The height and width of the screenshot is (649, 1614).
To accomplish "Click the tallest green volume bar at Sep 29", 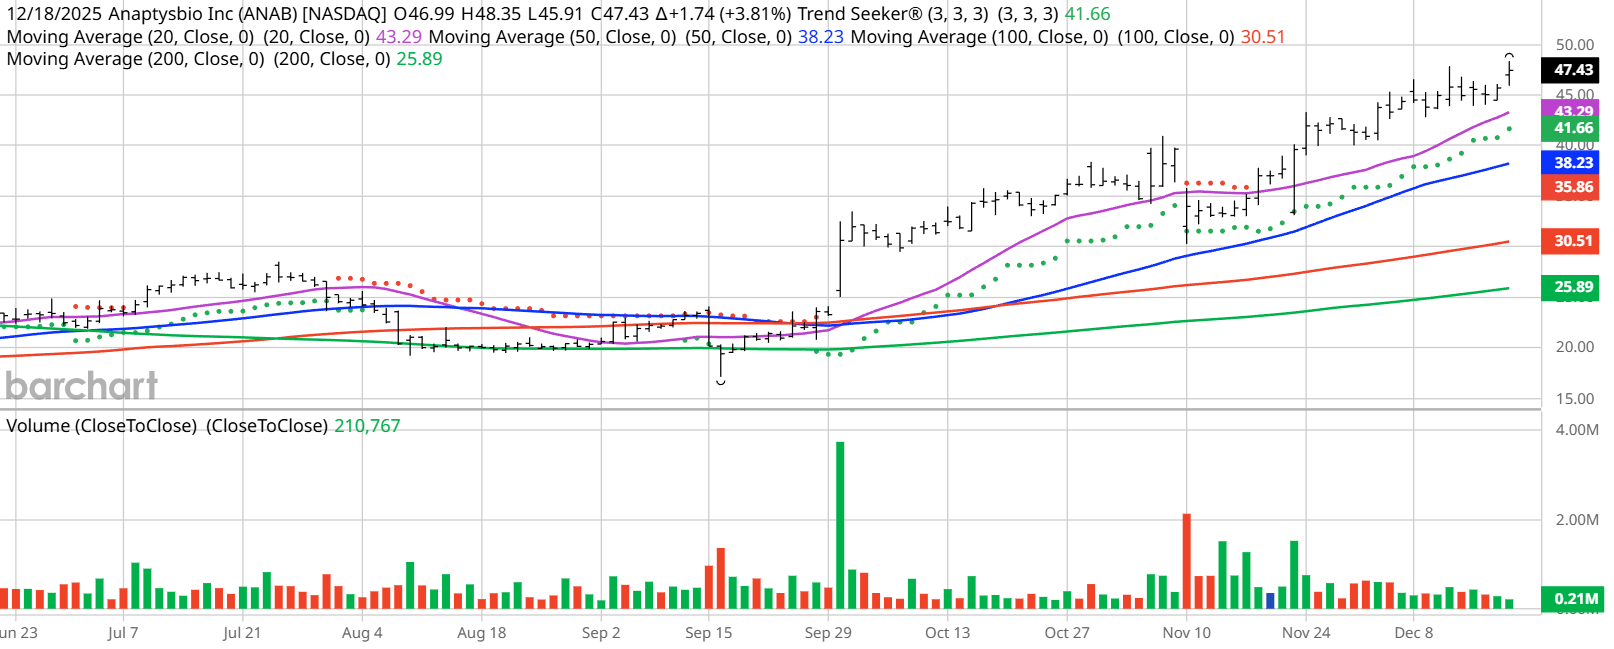I will (x=840, y=525).
